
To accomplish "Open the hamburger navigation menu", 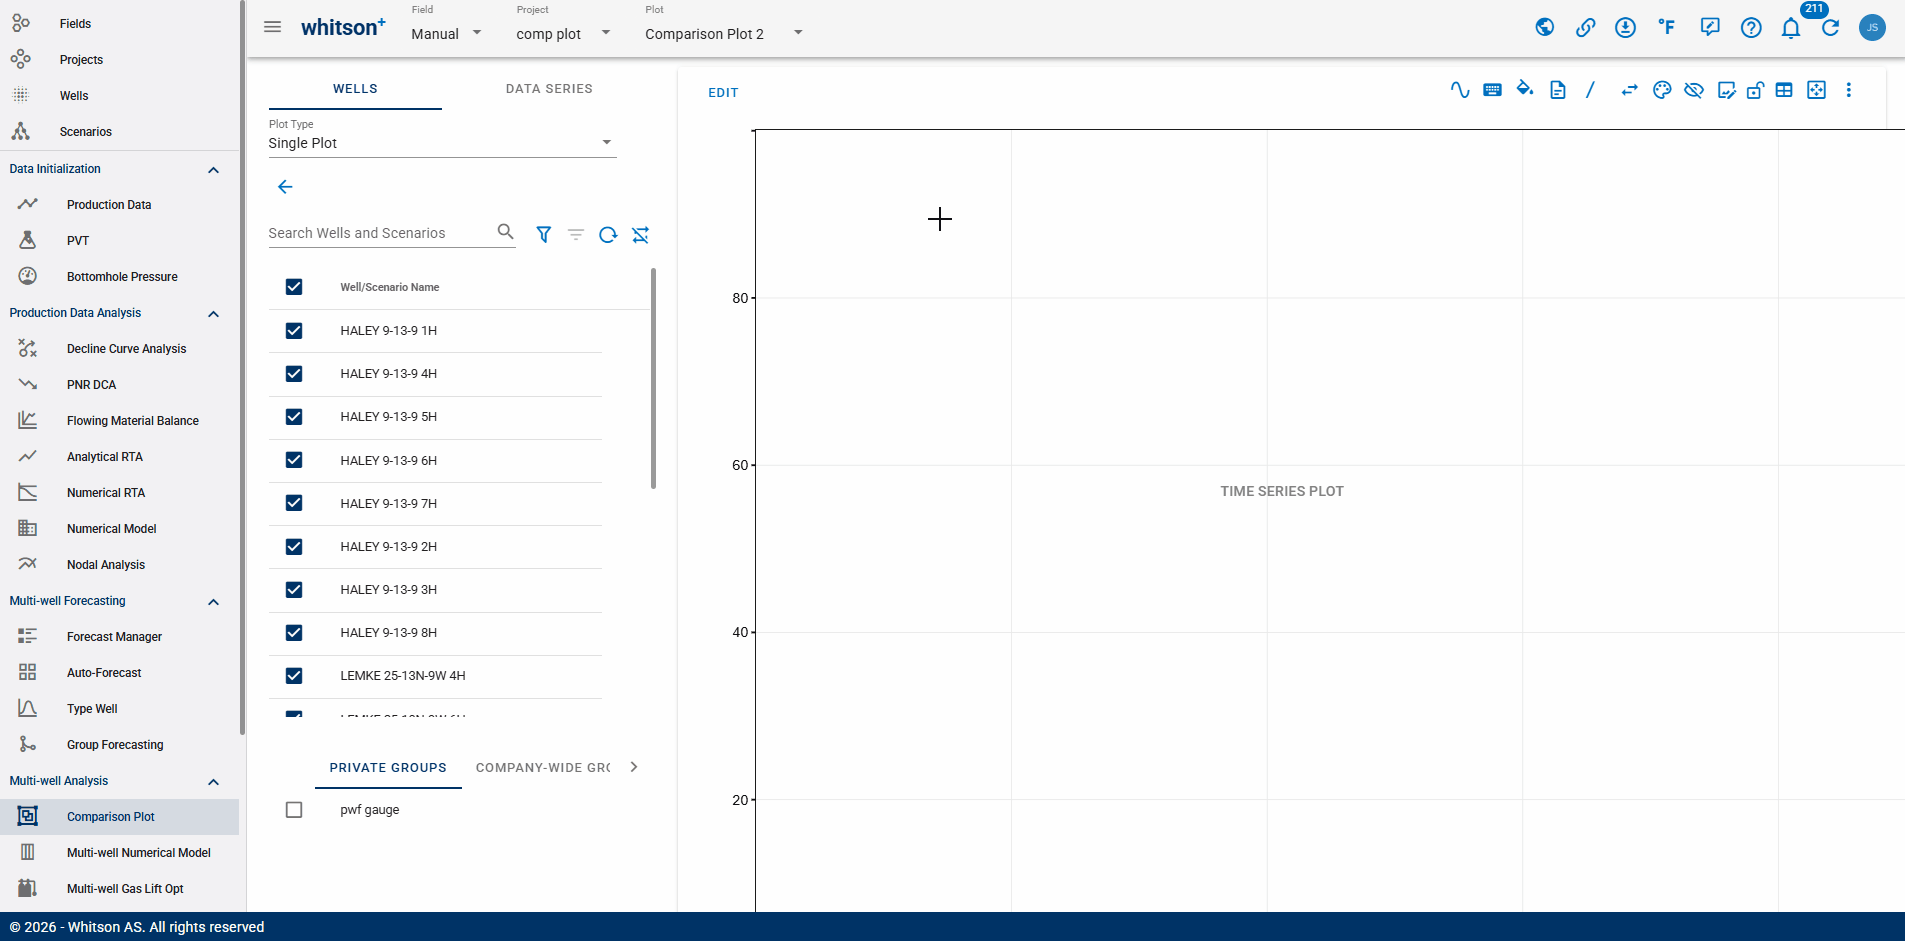I will [272, 27].
